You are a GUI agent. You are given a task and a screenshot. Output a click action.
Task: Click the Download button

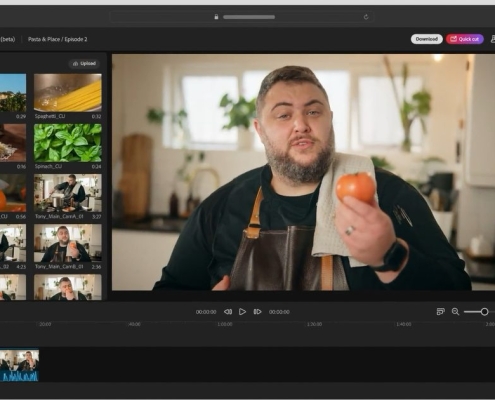[426, 39]
